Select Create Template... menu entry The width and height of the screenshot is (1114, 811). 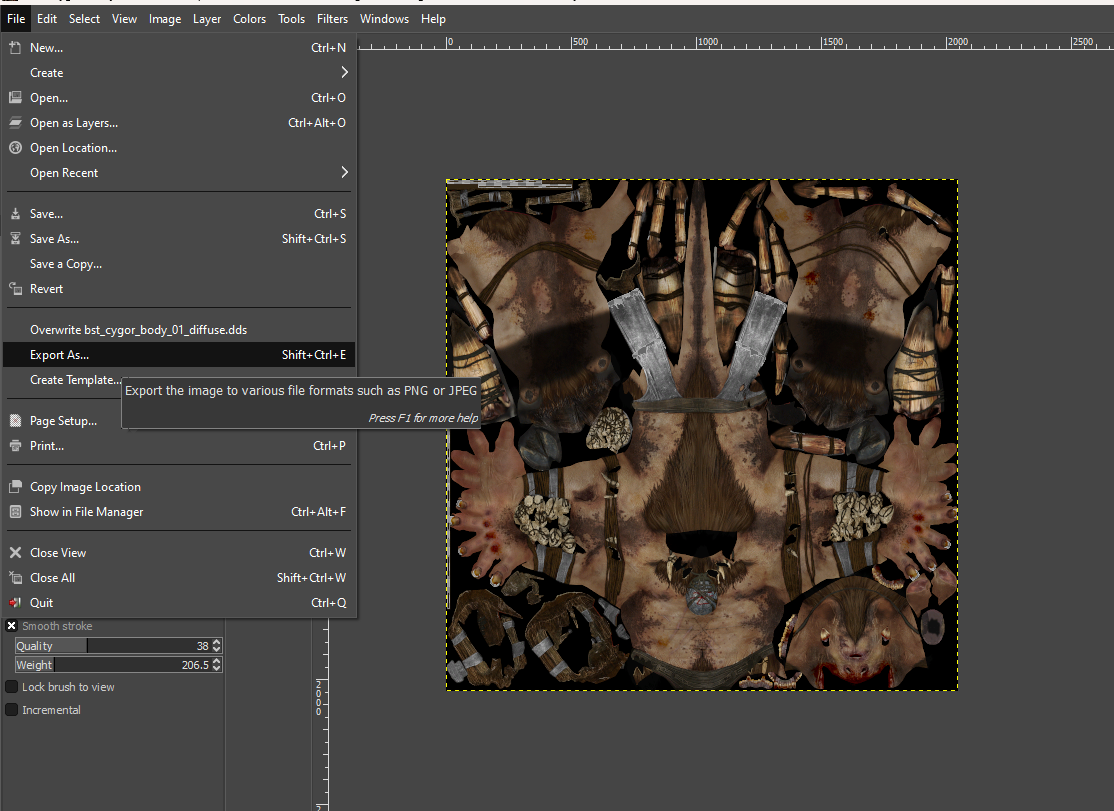coord(75,380)
